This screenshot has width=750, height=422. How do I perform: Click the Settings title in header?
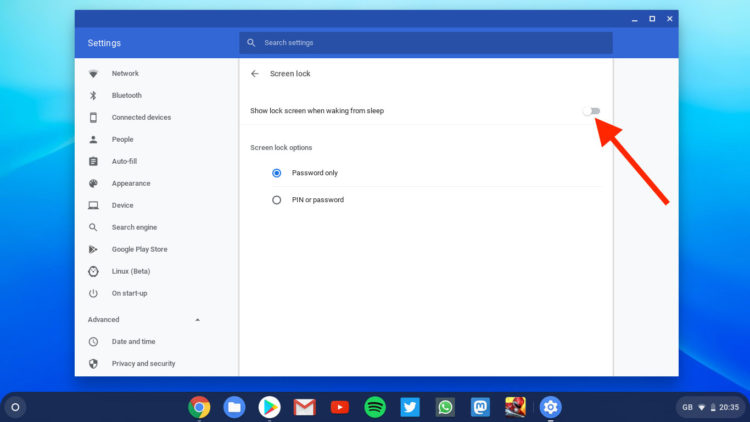pyautogui.click(x=104, y=43)
